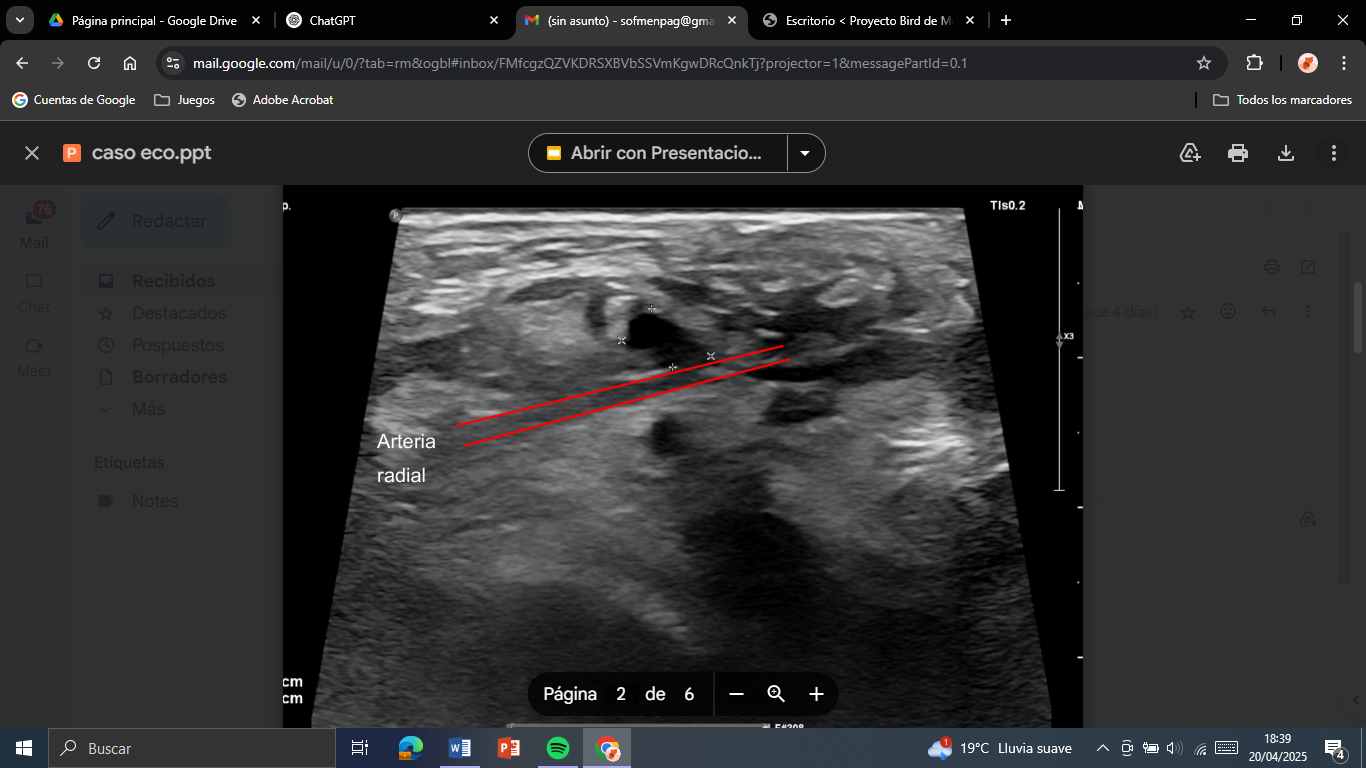
Task: Open Task View on the taskbar
Action: [x=360, y=748]
